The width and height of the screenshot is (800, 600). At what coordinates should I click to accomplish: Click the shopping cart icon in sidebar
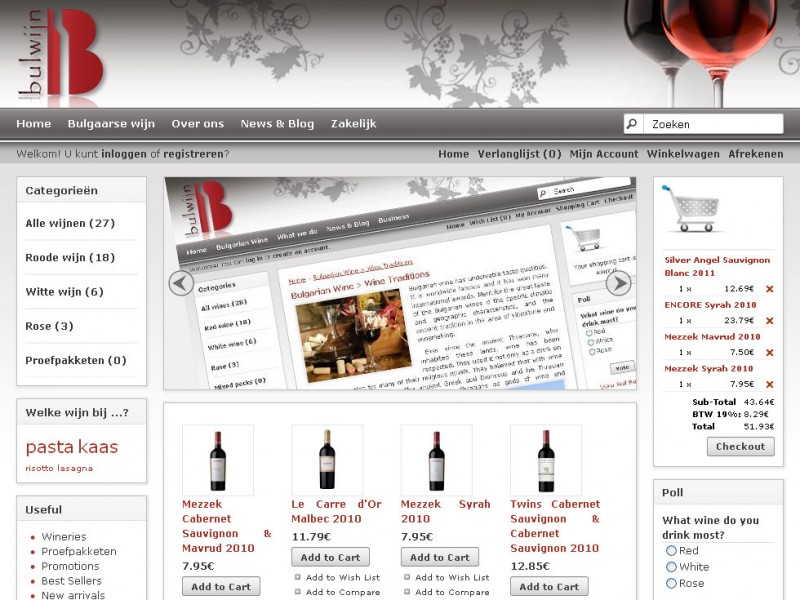point(691,209)
